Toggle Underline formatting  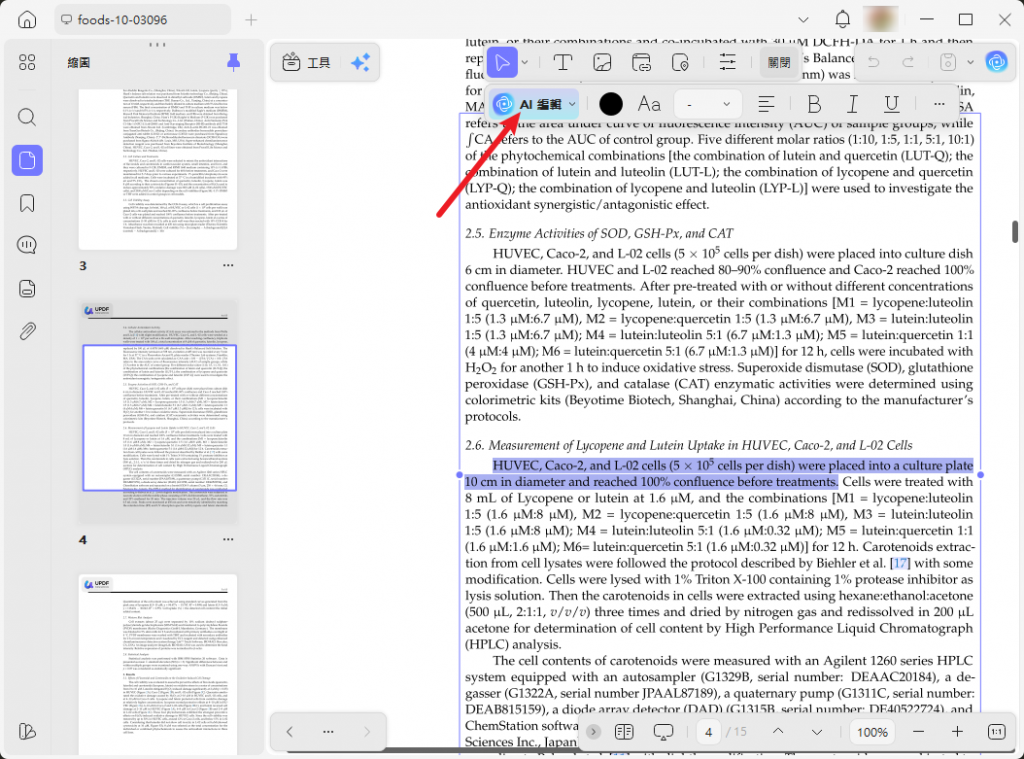tap(891, 104)
